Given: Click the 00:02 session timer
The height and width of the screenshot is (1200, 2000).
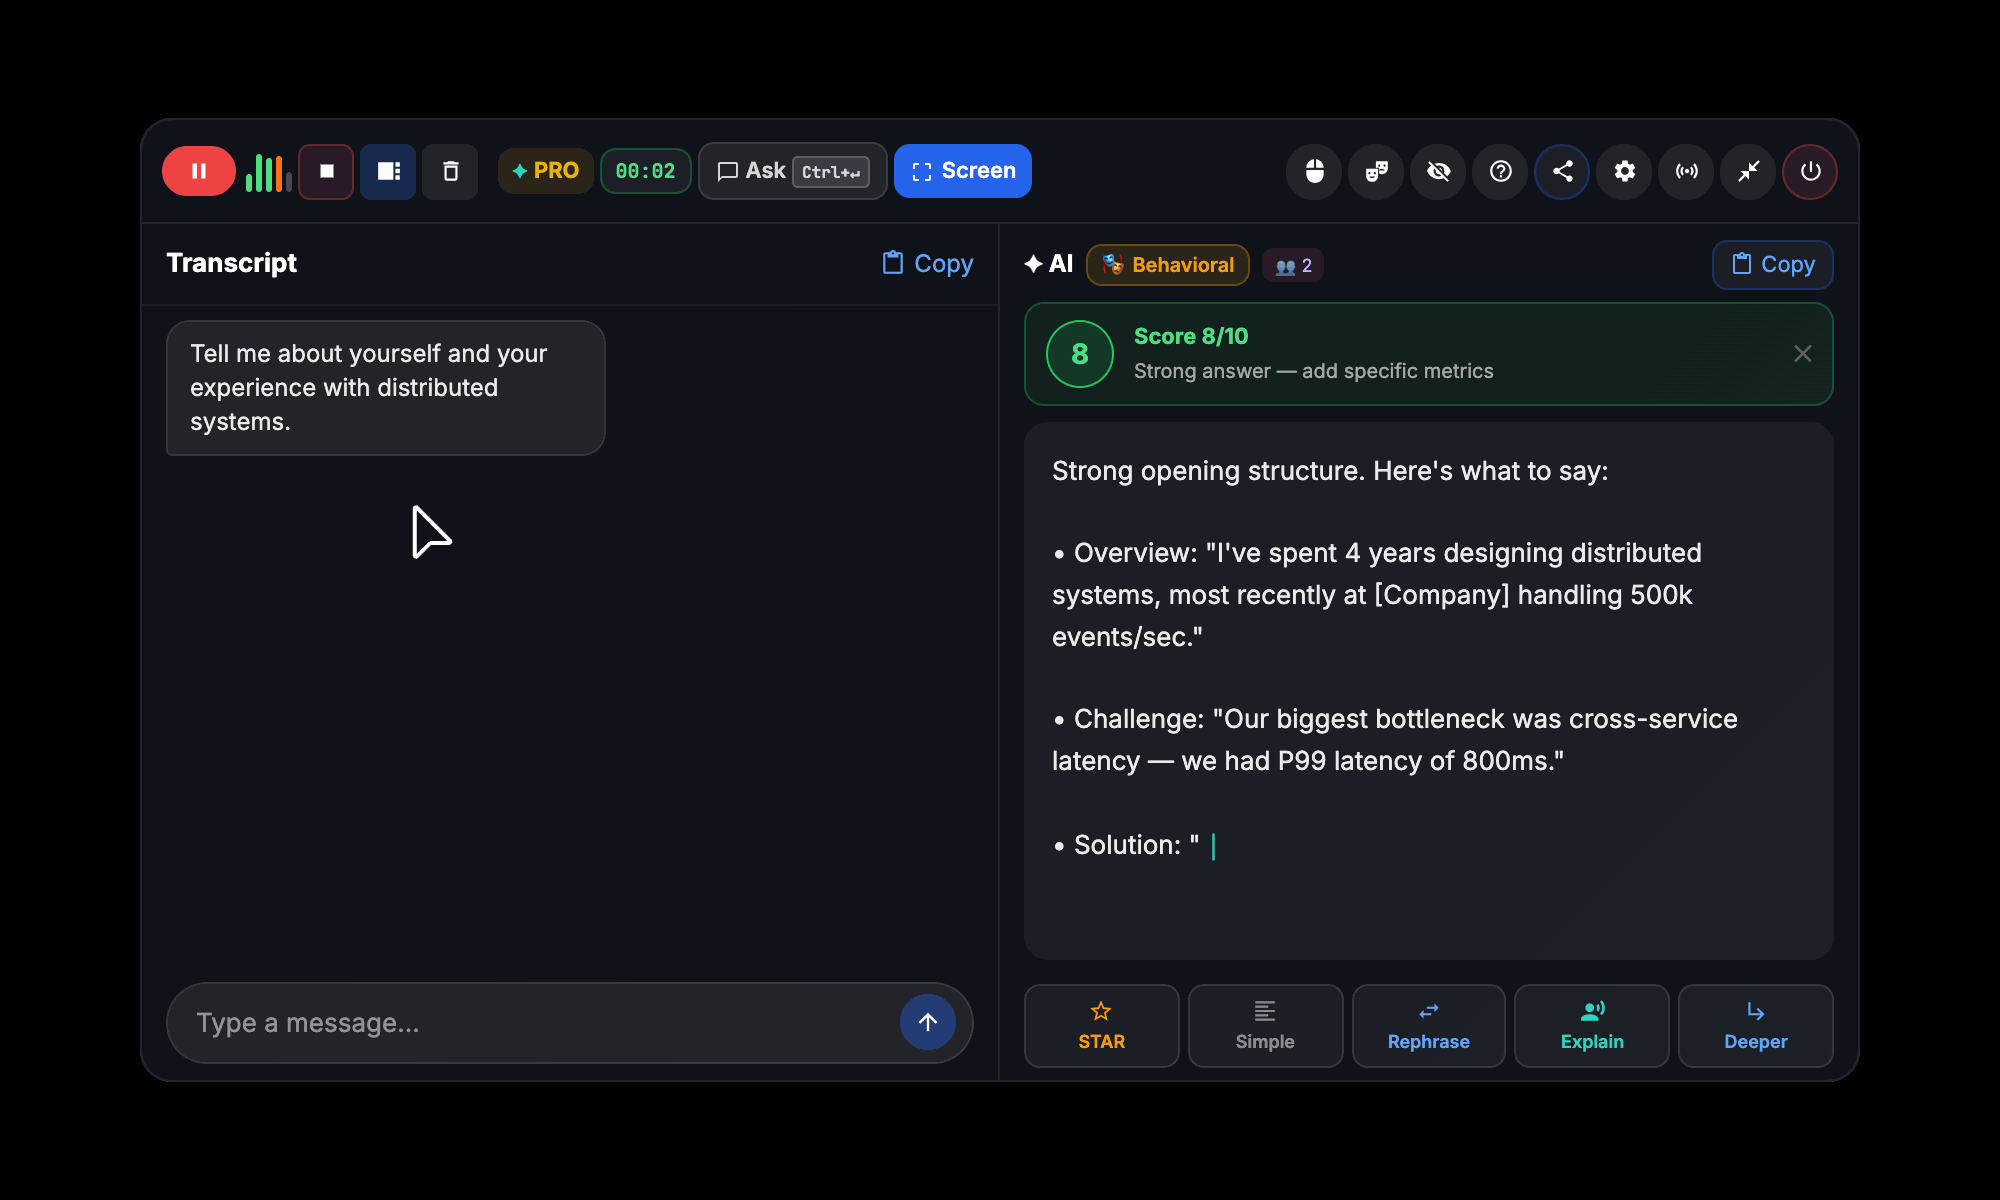Looking at the screenshot, I should (x=645, y=171).
